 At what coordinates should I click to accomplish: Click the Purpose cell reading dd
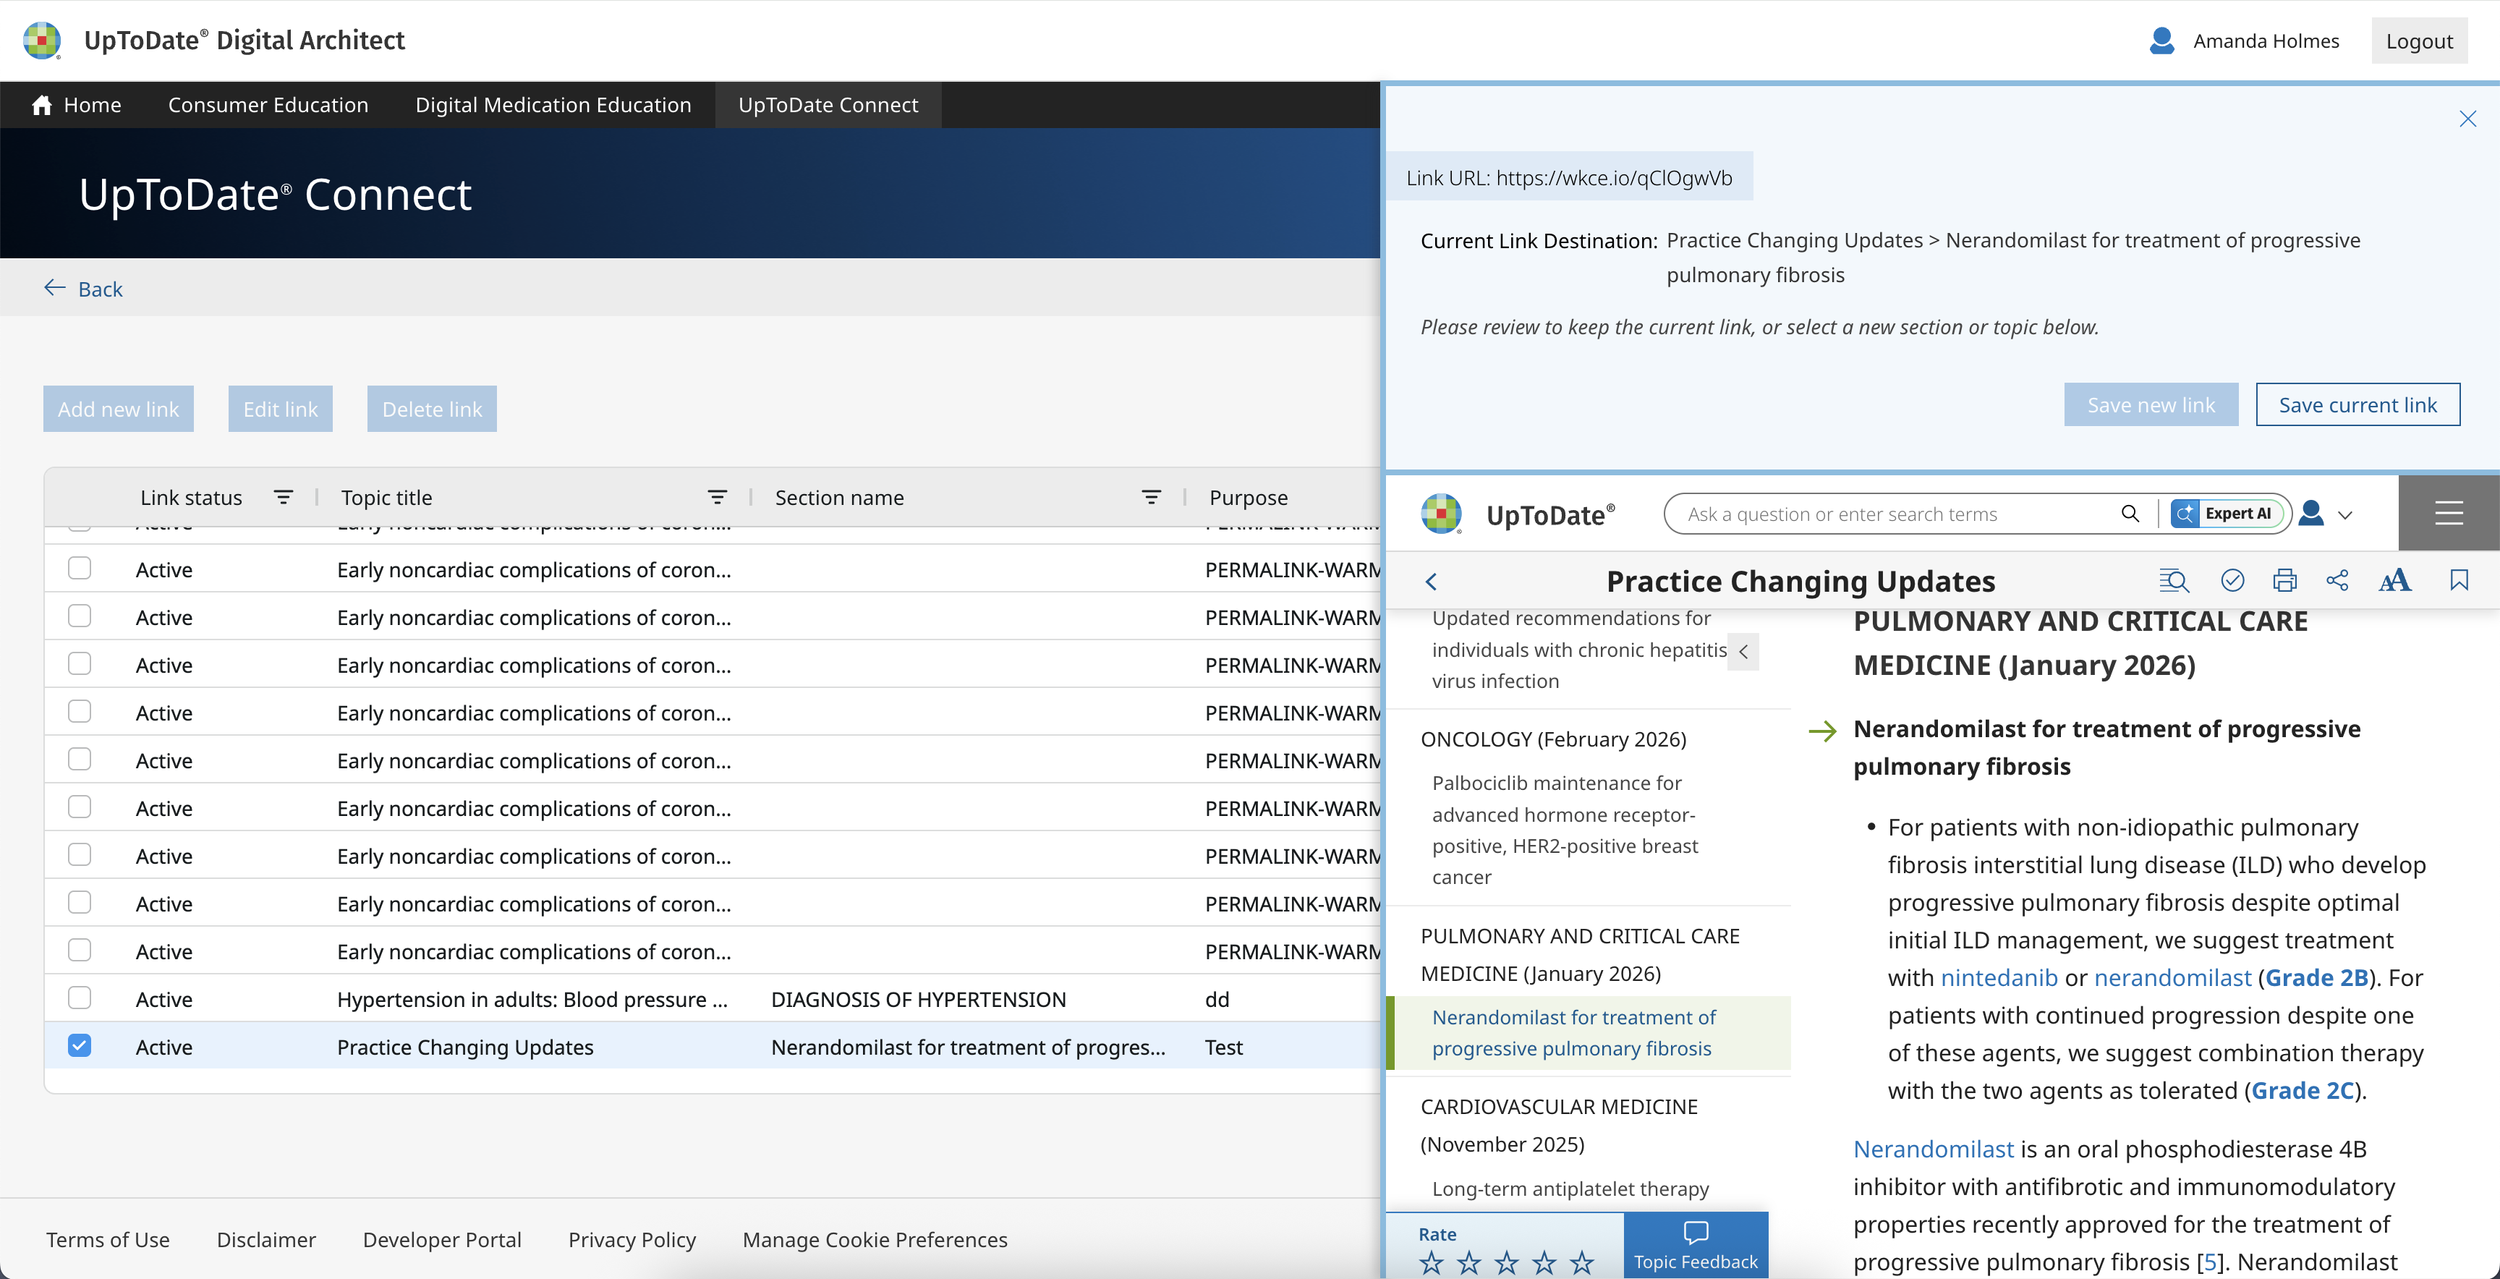click(1217, 999)
